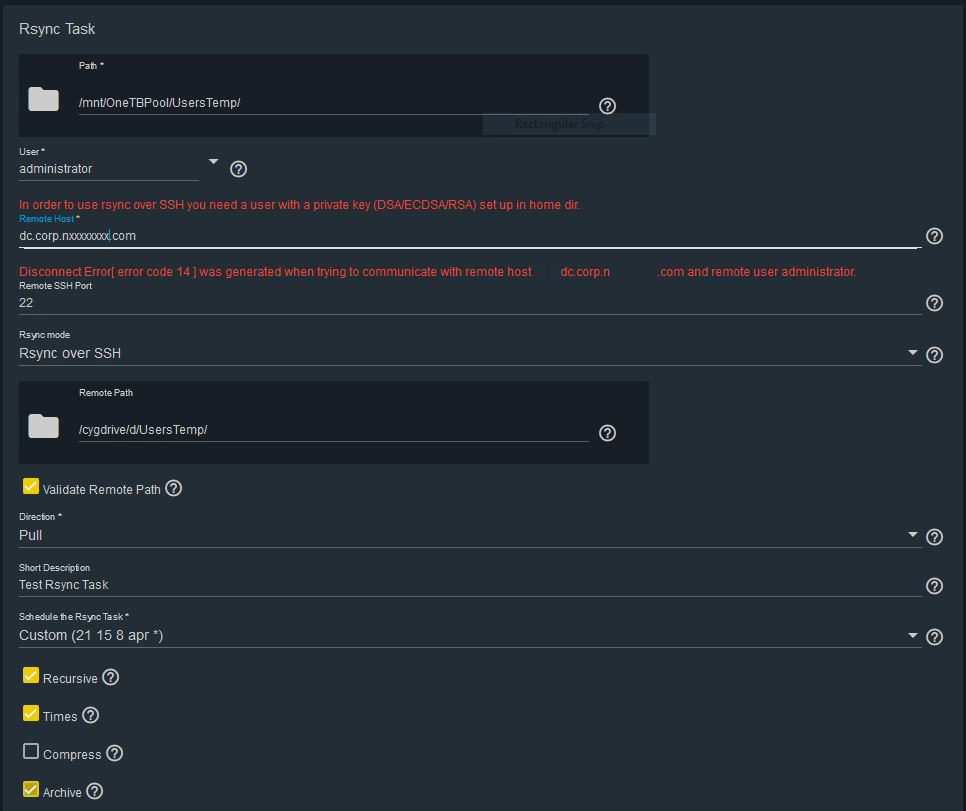Image resolution: width=966 pixels, height=811 pixels.
Task: Open the Remote Path folder browser
Action: [43, 426]
